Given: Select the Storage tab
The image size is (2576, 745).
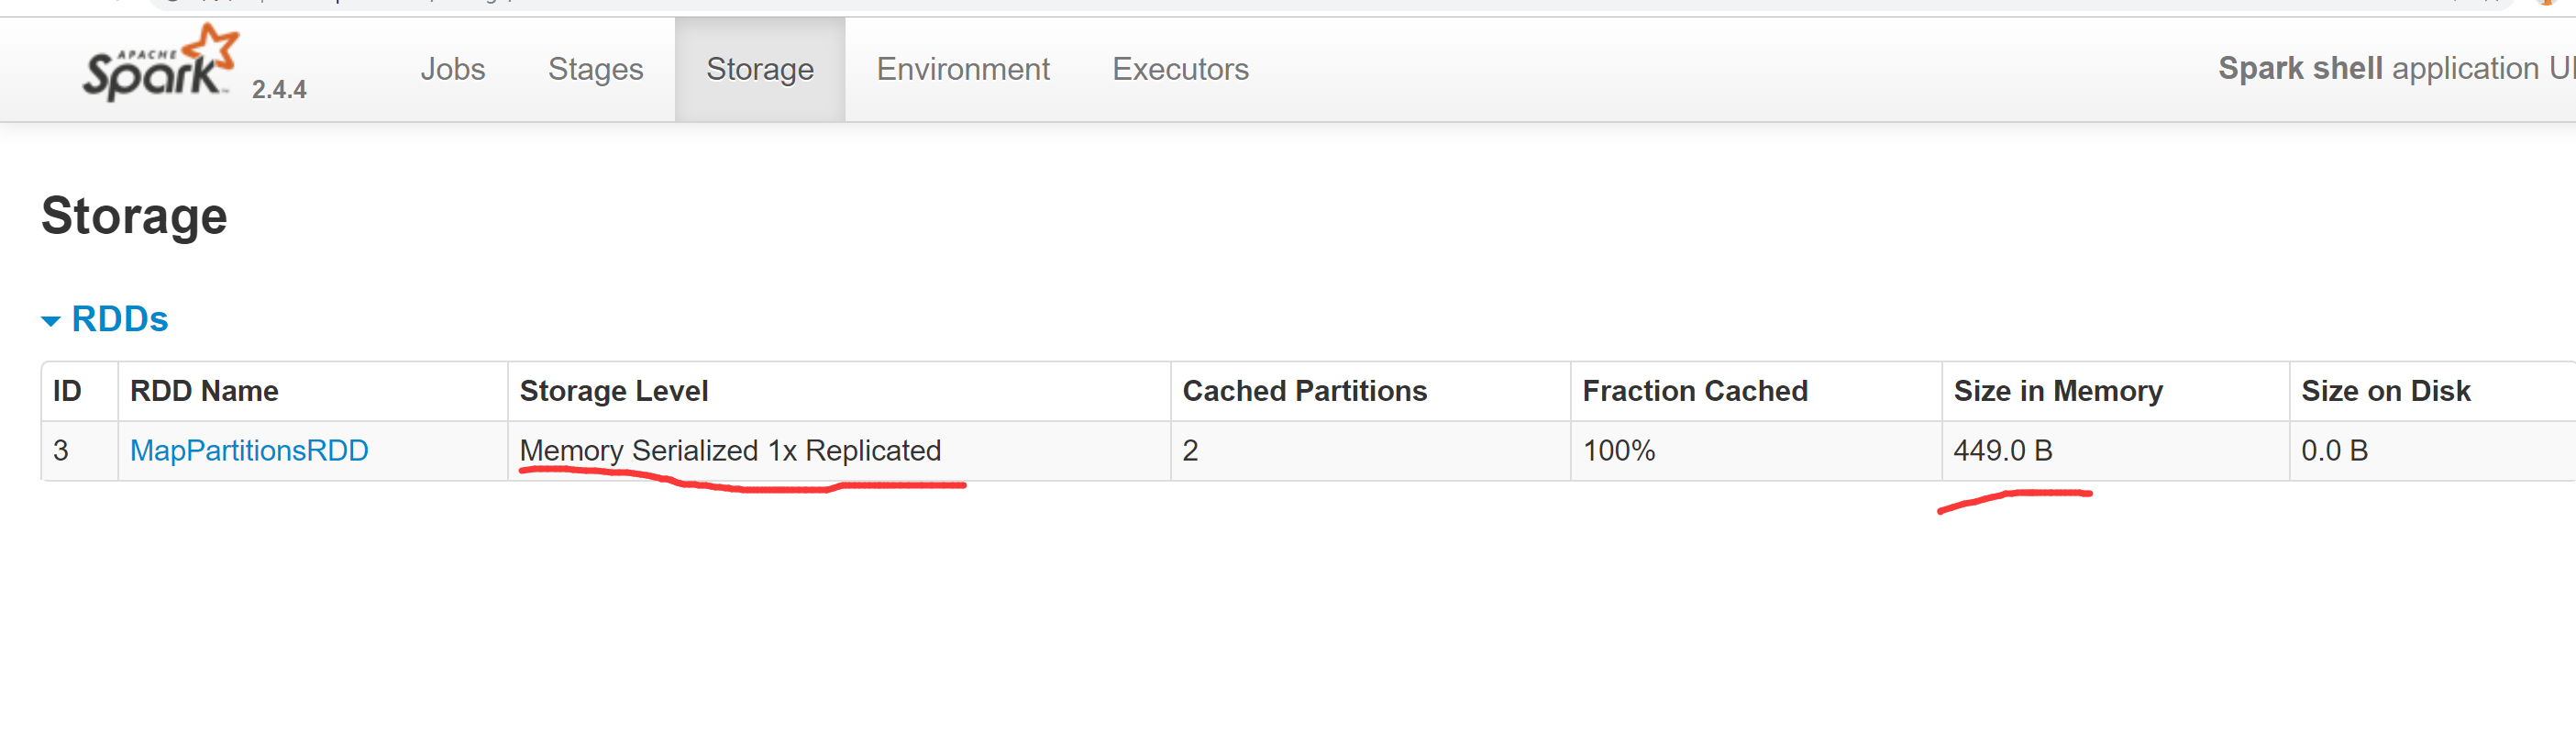Looking at the screenshot, I should click(x=760, y=69).
